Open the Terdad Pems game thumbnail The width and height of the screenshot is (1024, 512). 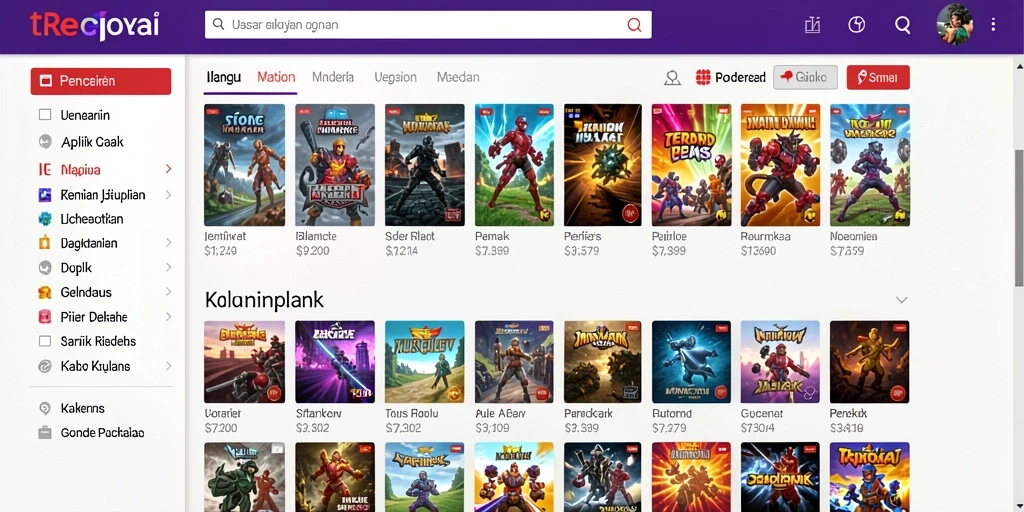click(x=691, y=165)
